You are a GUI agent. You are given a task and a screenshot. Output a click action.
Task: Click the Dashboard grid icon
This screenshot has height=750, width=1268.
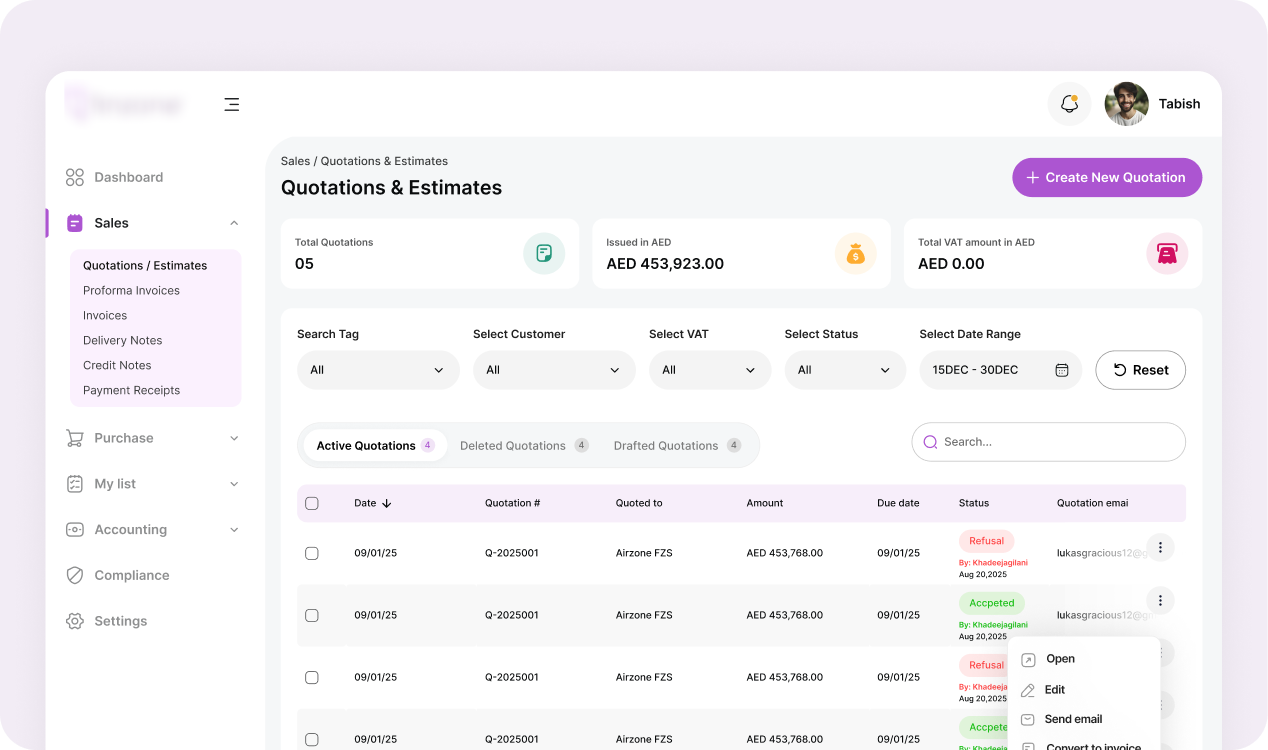[75, 177]
